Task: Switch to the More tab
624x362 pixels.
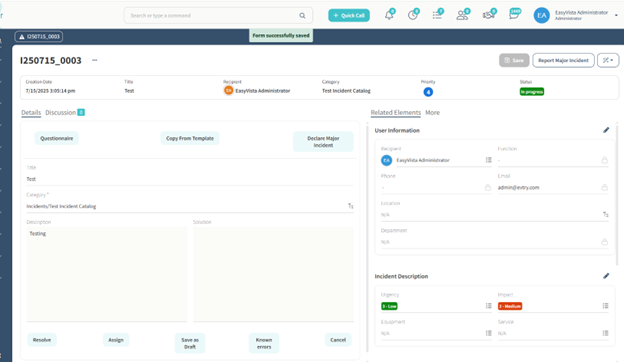Action: 432,113
